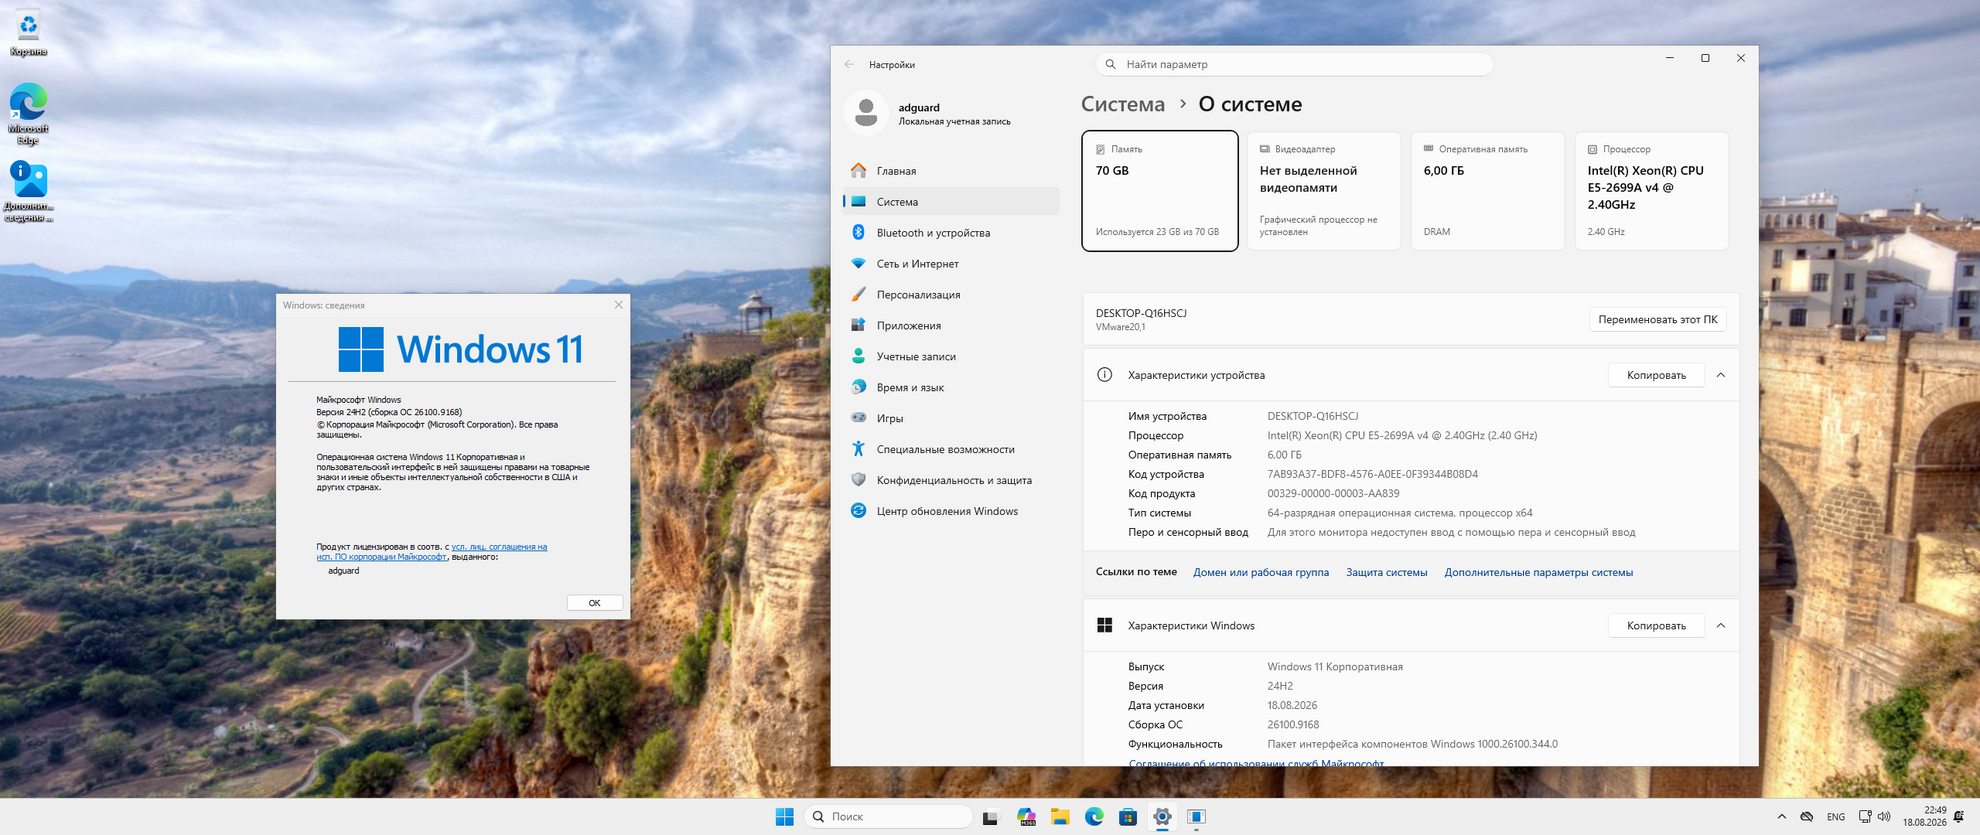
Task: Collapse the Характеристики Windows section
Action: [1721, 626]
